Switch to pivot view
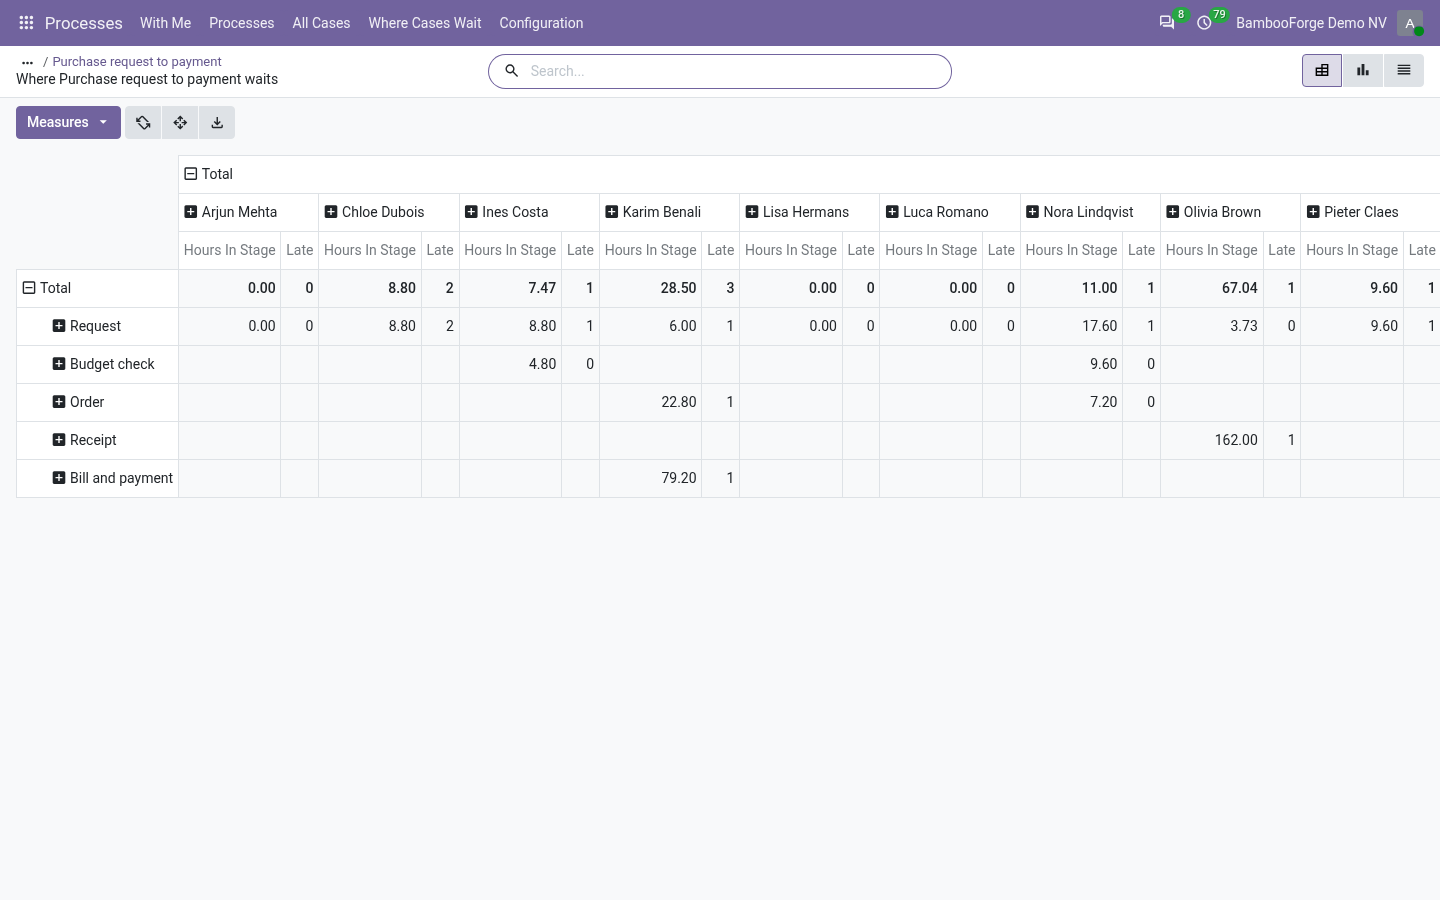Screen dimensions: 1440x900 pyautogui.click(x=1322, y=71)
